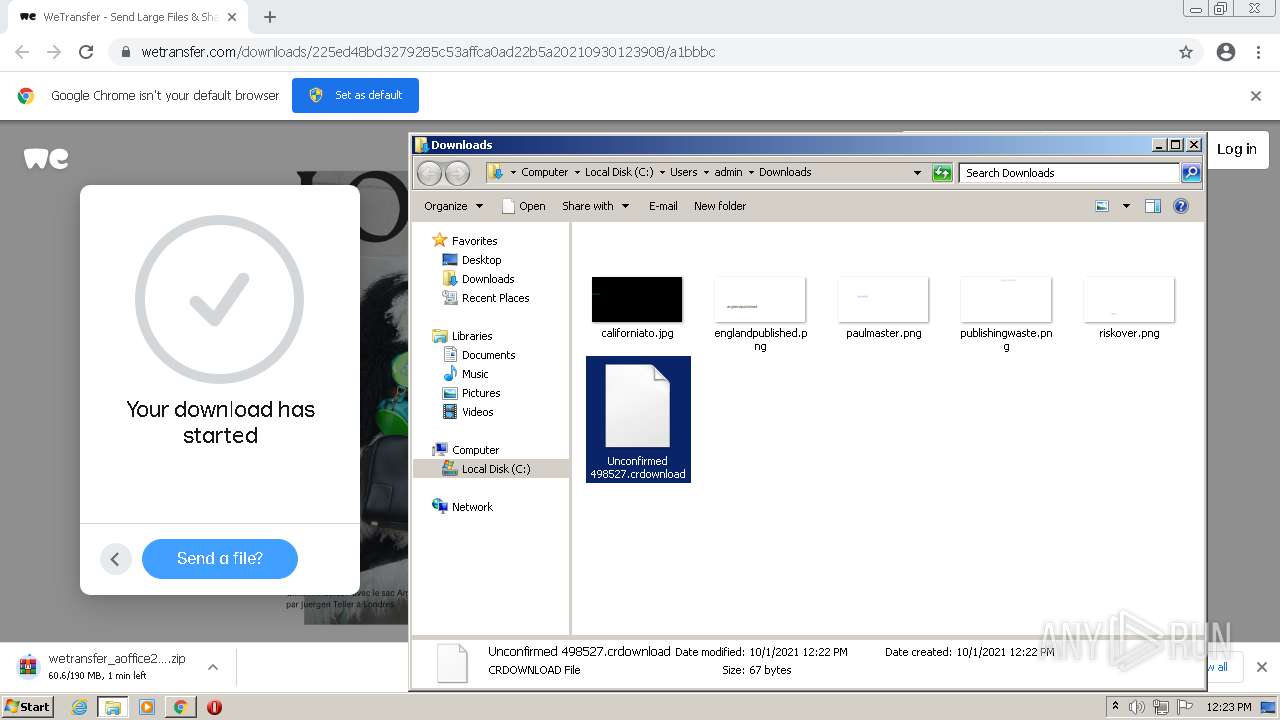Screen dimensions: 1280x720
Task: Click the Explorer help question icon
Action: pos(1181,206)
